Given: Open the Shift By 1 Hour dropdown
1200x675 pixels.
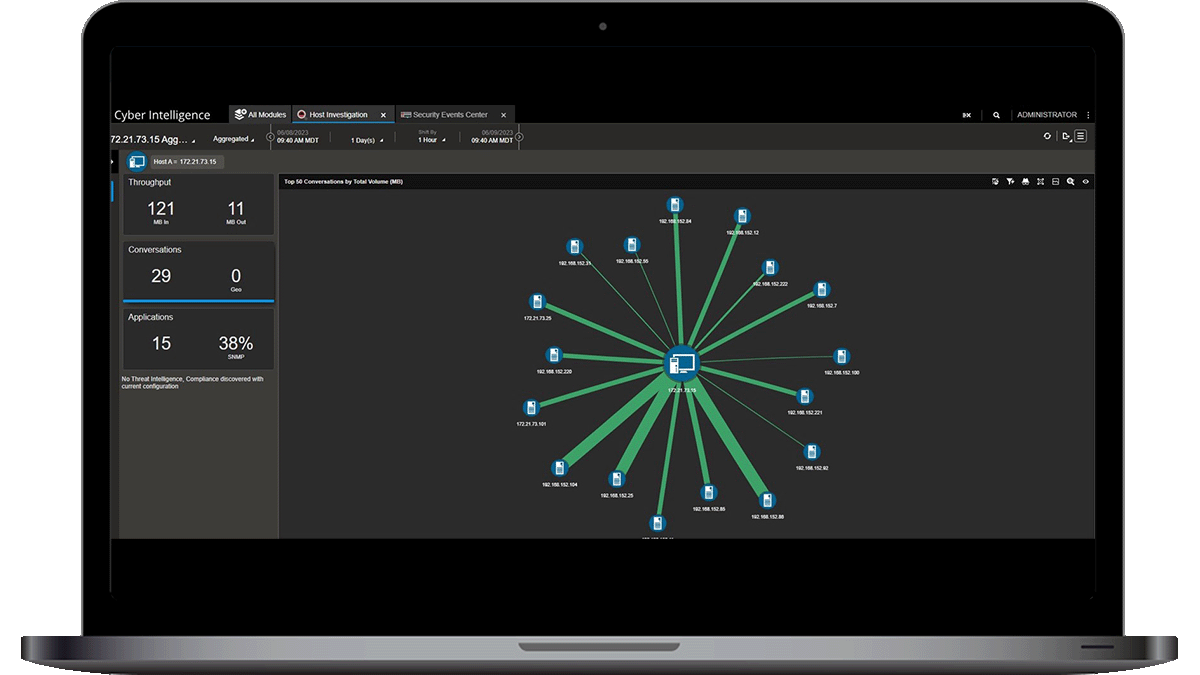Looking at the screenshot, I should tap(430, 140).
